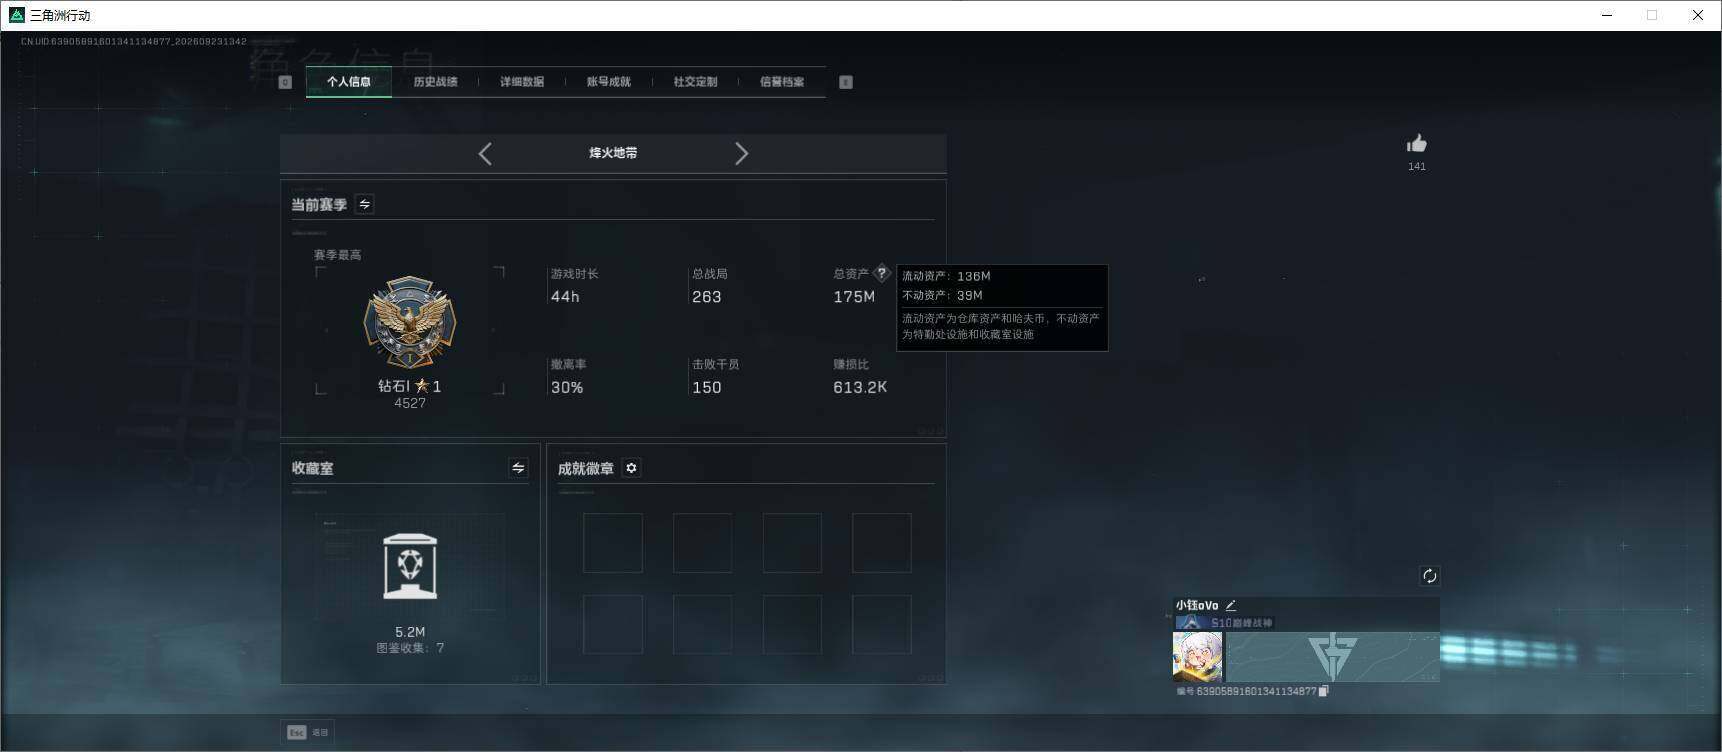Click the Esc 返回 back button
The height and width of the screenshot is (752, 1722).
308,732
